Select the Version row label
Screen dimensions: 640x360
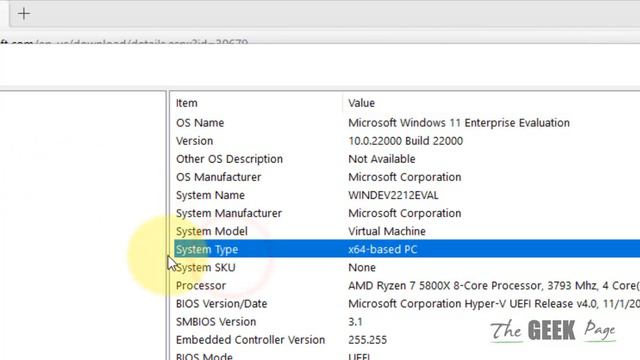pos(194,141)
